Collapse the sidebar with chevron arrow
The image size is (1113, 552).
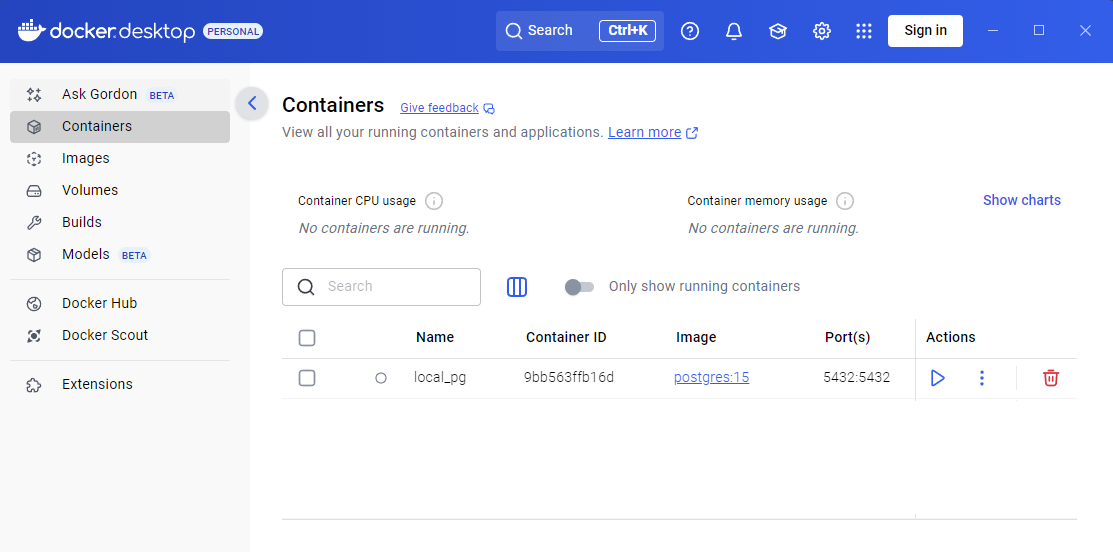pyautogui.click(x=252, y=103)
